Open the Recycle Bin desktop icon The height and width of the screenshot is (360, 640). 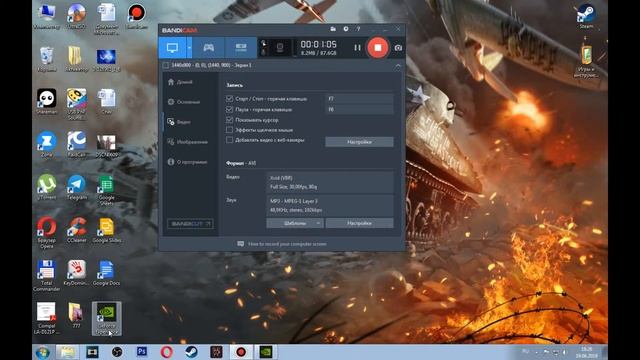pos(47,59)
